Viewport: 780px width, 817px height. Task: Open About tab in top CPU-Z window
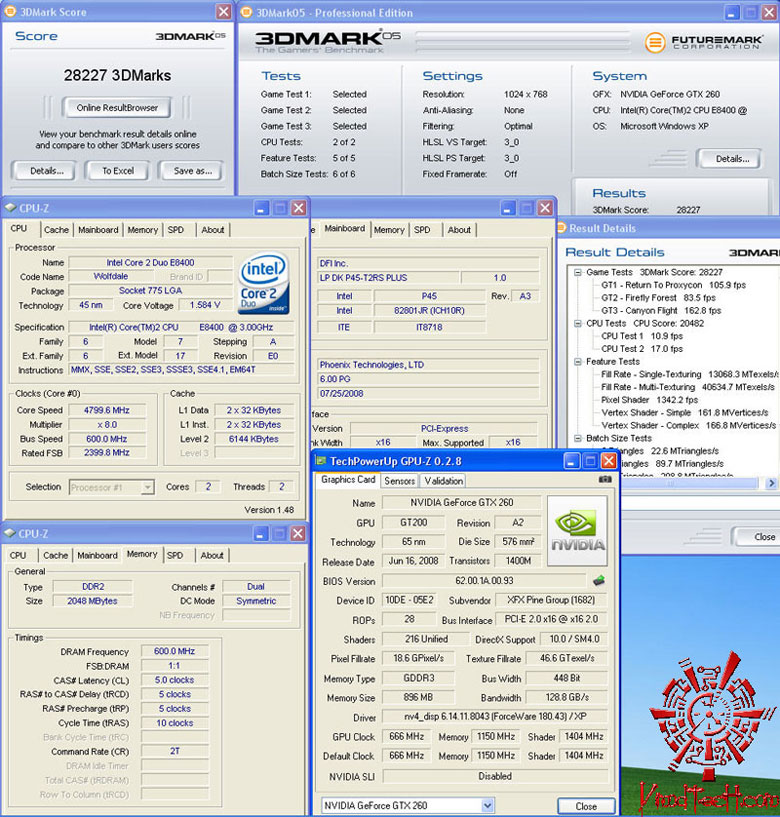pyautogui.click(x=213, y=230)
